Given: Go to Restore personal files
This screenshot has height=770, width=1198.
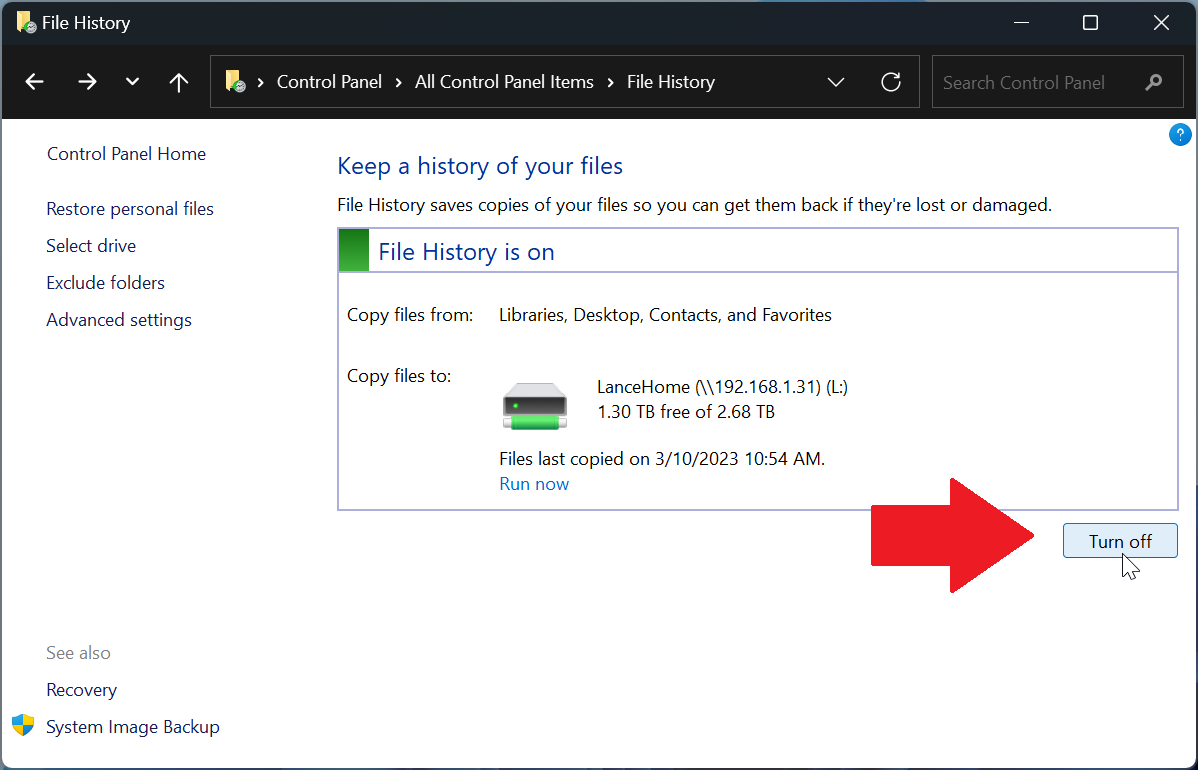Looking at the screenshot, I should tap(129, 208).
